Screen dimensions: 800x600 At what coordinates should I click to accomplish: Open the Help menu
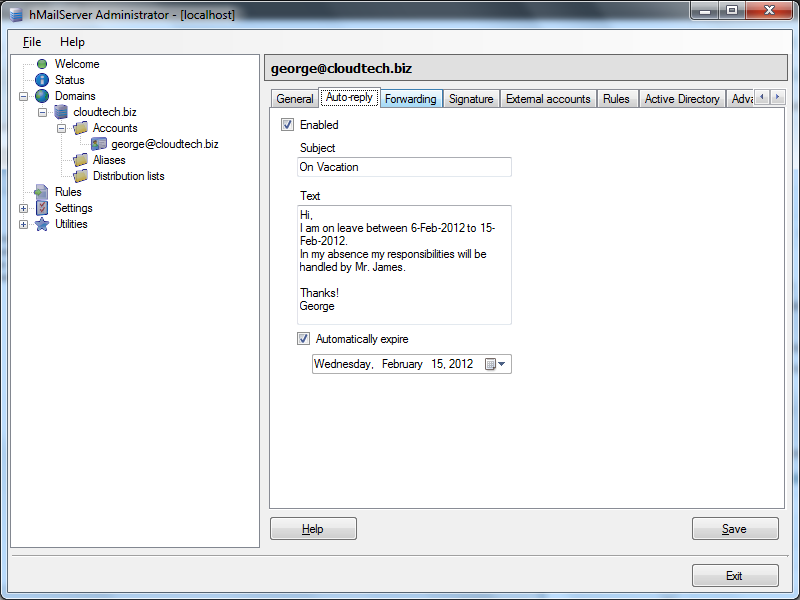point(72,42)
